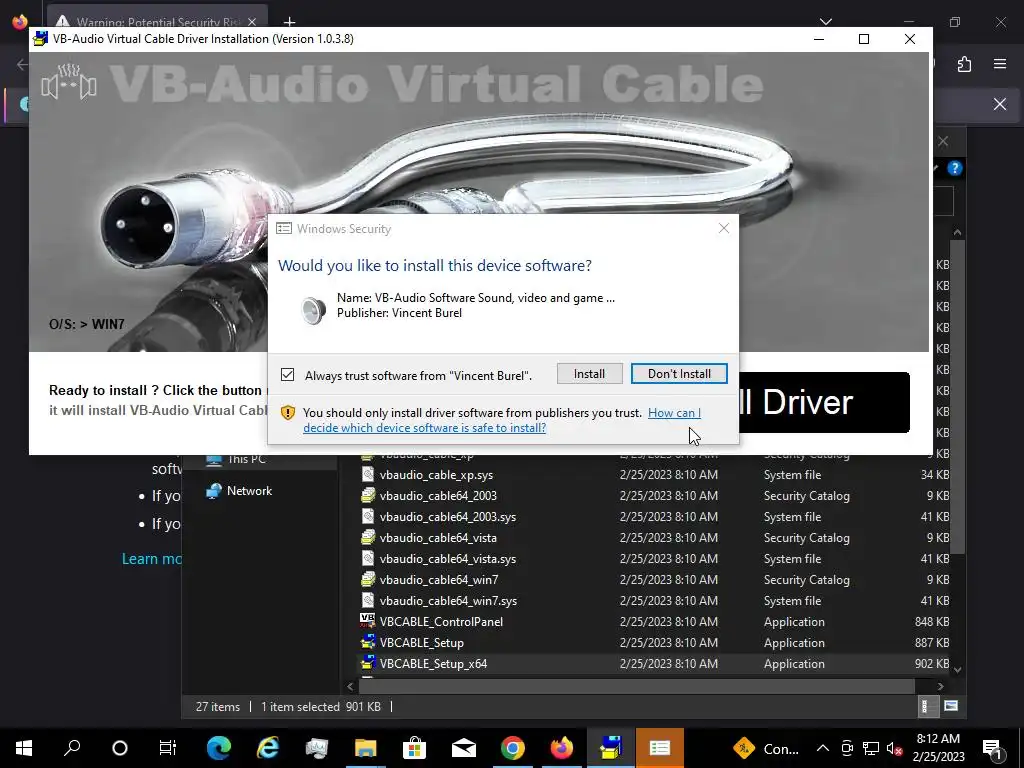
Task: Open a new Firefox tab
Action: click(289, 22)
